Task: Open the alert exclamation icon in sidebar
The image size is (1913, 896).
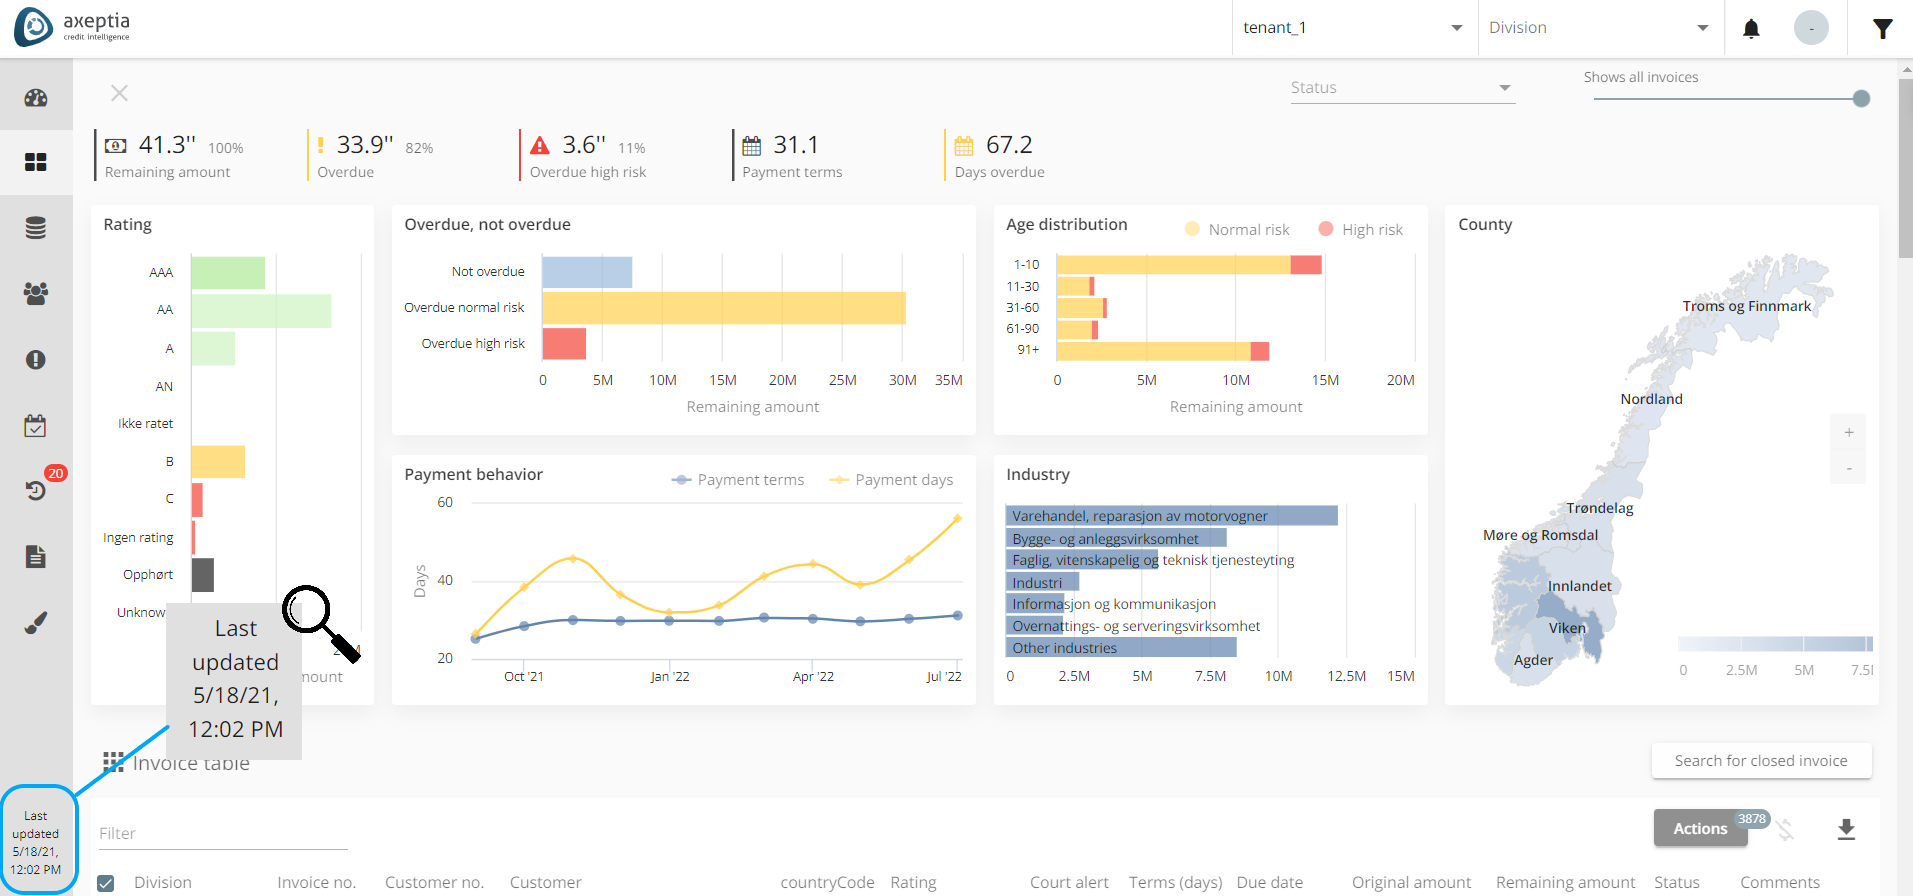Action: click(36, 359)
